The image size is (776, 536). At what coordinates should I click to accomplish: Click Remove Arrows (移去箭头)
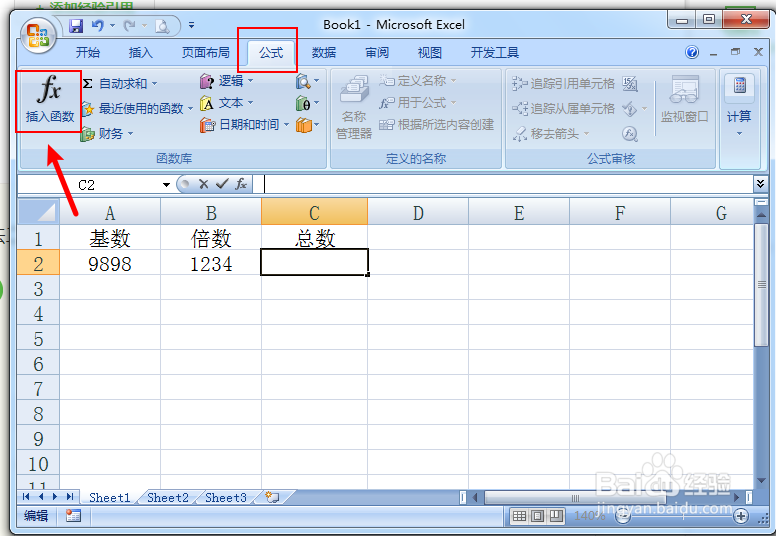coord(551,134)
